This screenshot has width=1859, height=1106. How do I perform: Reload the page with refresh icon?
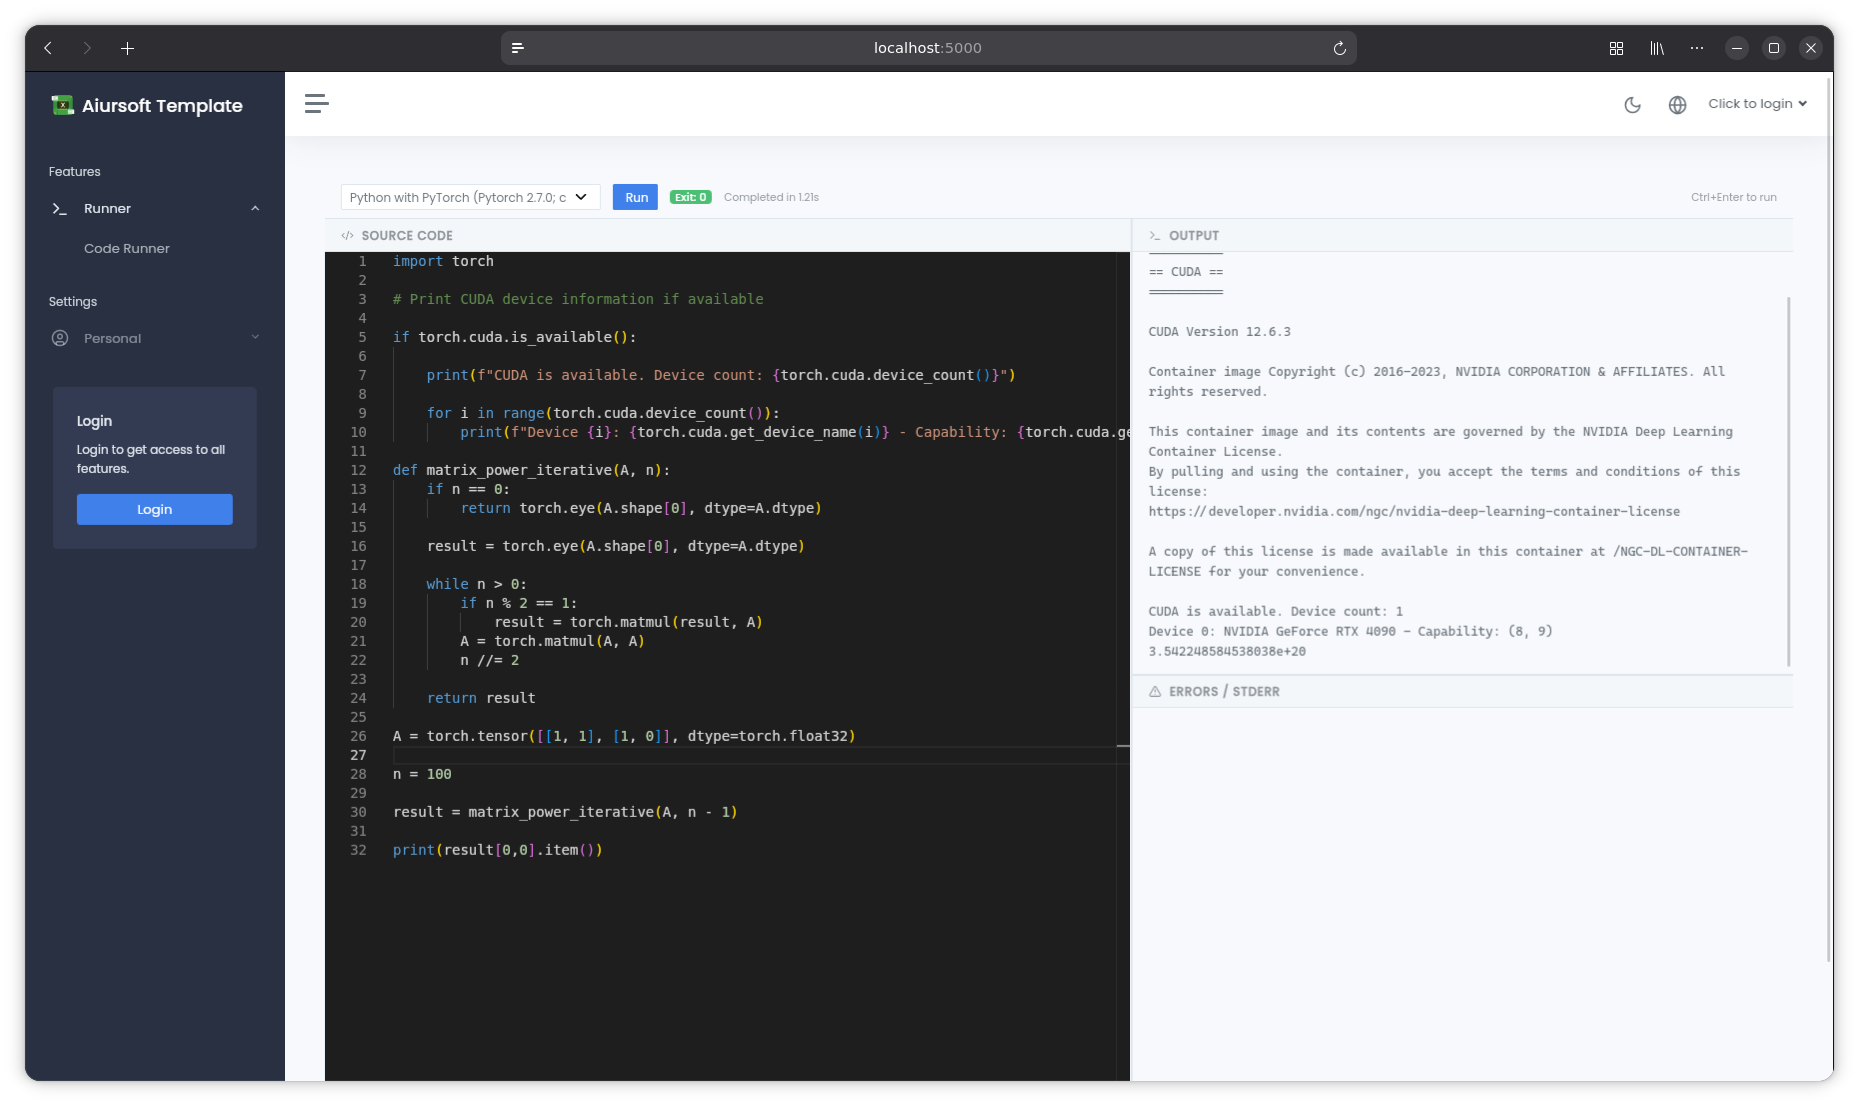(1339, 48)
